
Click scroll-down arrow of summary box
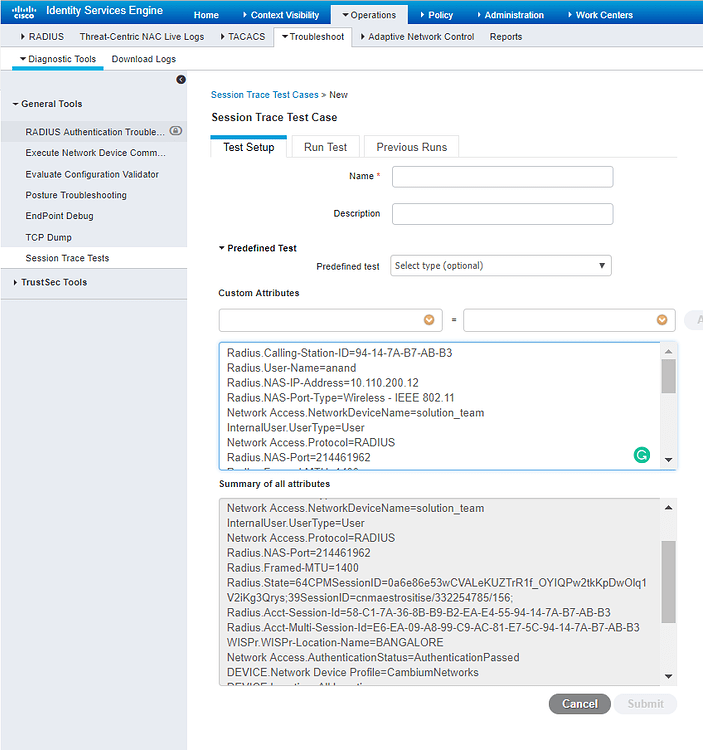[668, 676]
